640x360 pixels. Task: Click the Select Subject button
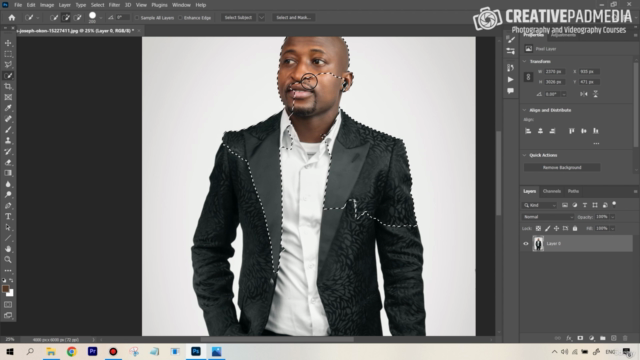(238, 18)
